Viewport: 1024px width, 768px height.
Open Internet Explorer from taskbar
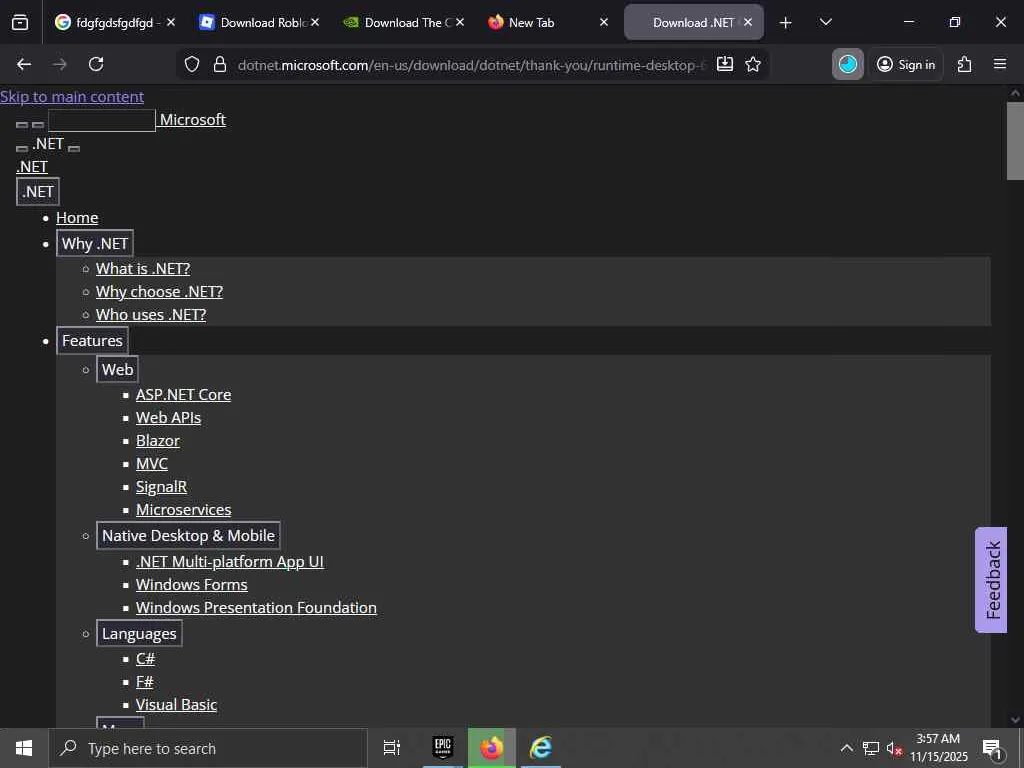click(x=541, y=748)
